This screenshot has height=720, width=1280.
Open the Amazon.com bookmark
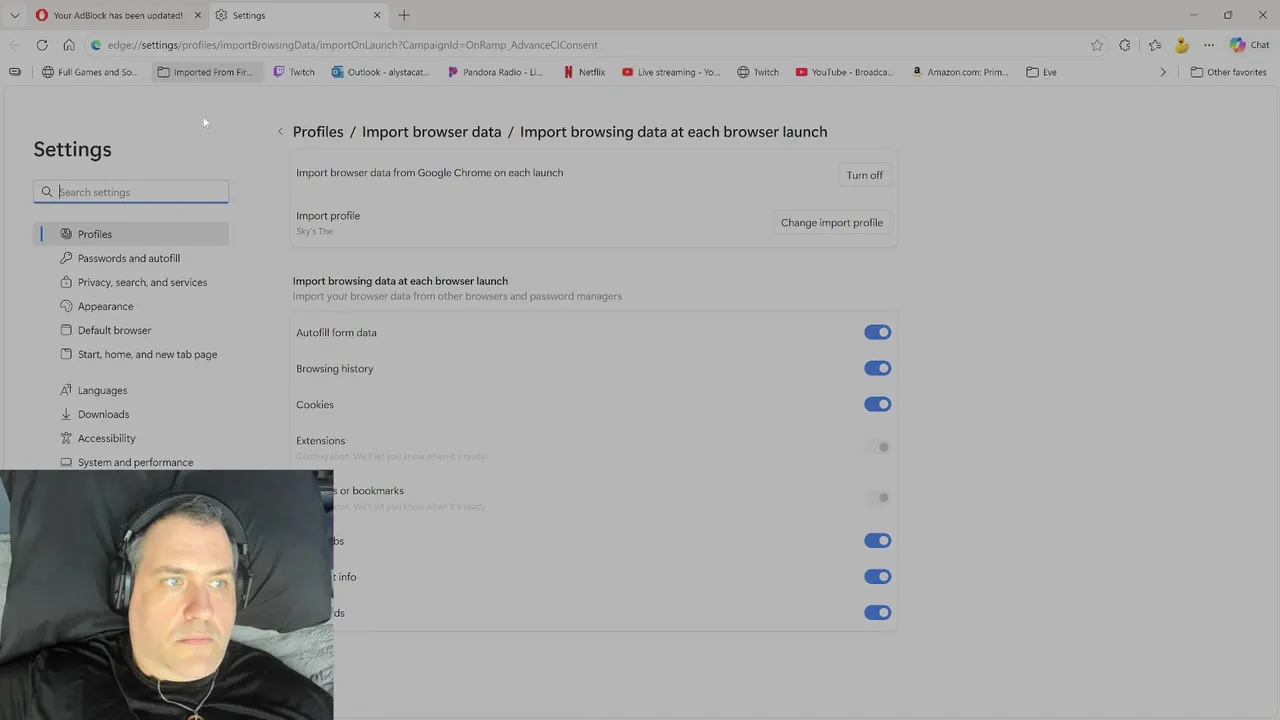coord(960,72)
